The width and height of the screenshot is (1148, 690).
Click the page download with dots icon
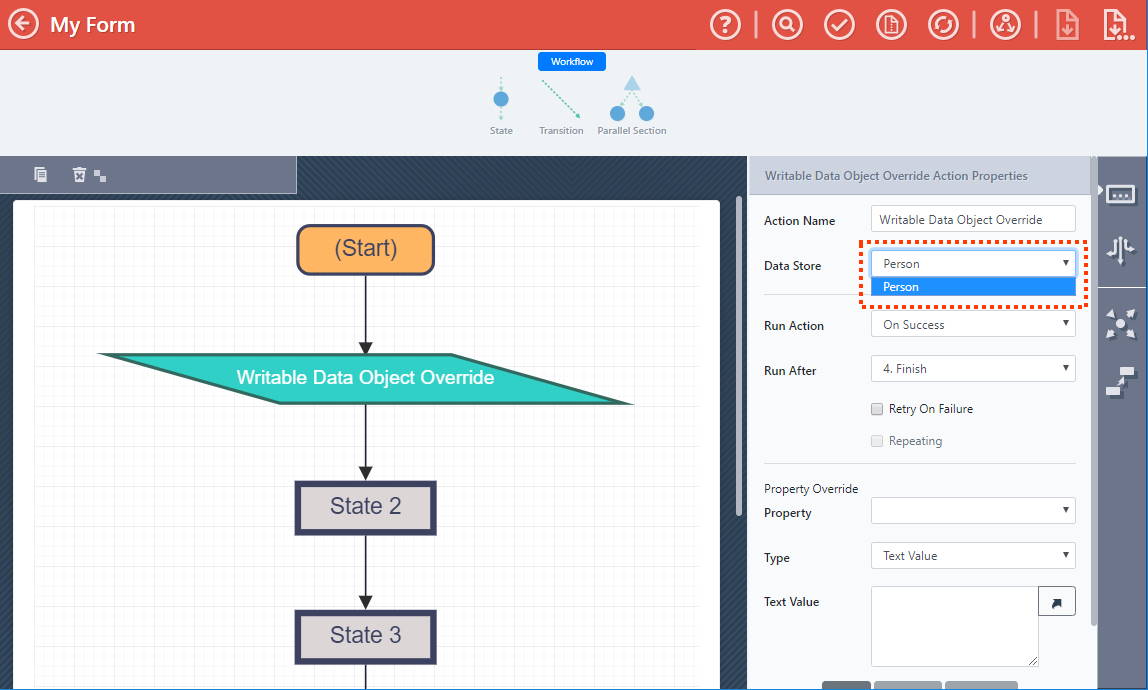click(1117, 25)
